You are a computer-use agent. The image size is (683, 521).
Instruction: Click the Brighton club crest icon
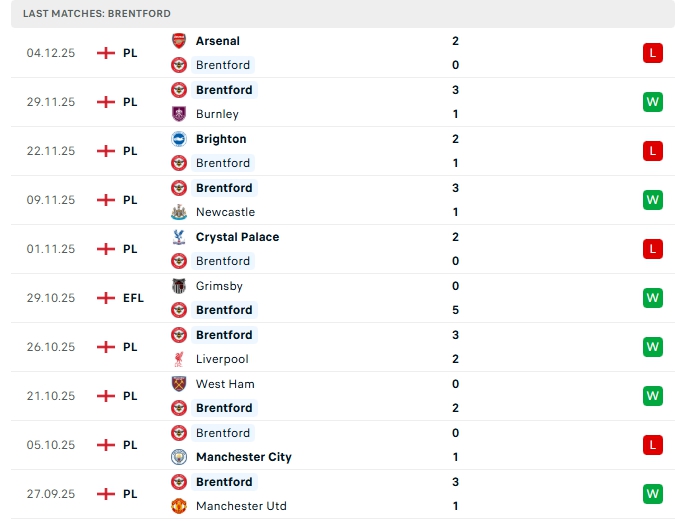coord(179,139)
